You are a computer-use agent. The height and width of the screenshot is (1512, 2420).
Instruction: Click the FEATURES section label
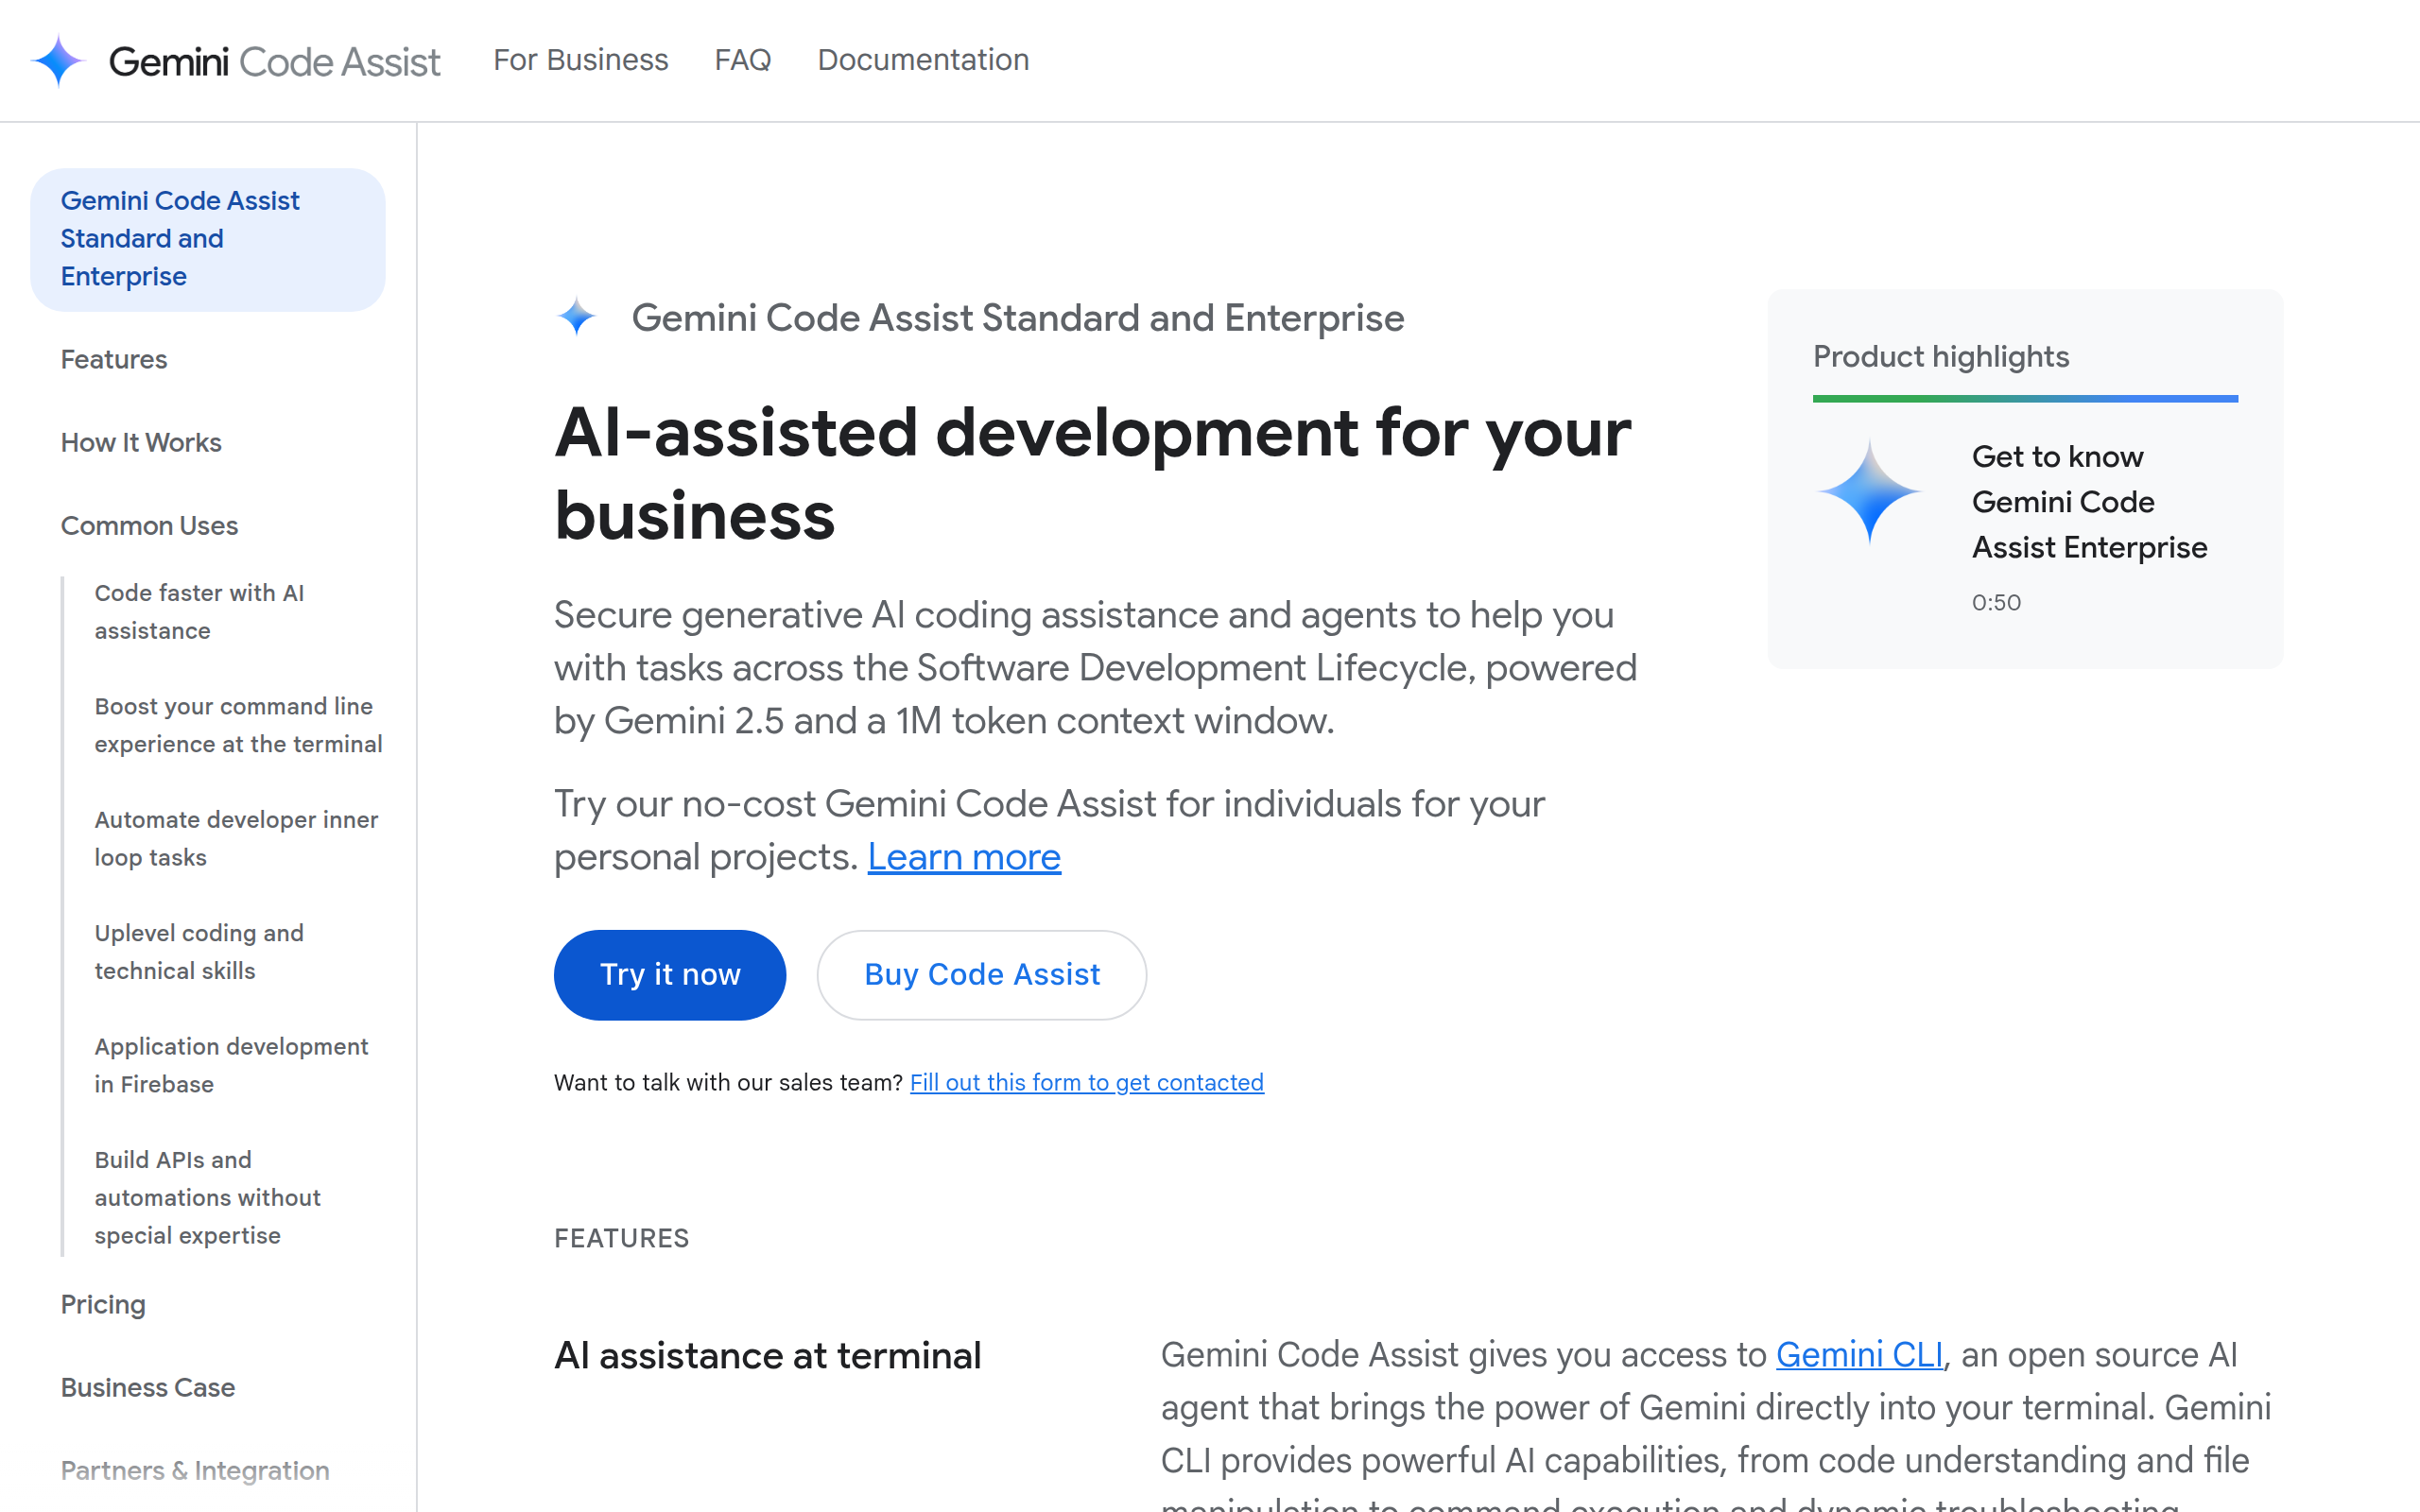(621, 1238)
